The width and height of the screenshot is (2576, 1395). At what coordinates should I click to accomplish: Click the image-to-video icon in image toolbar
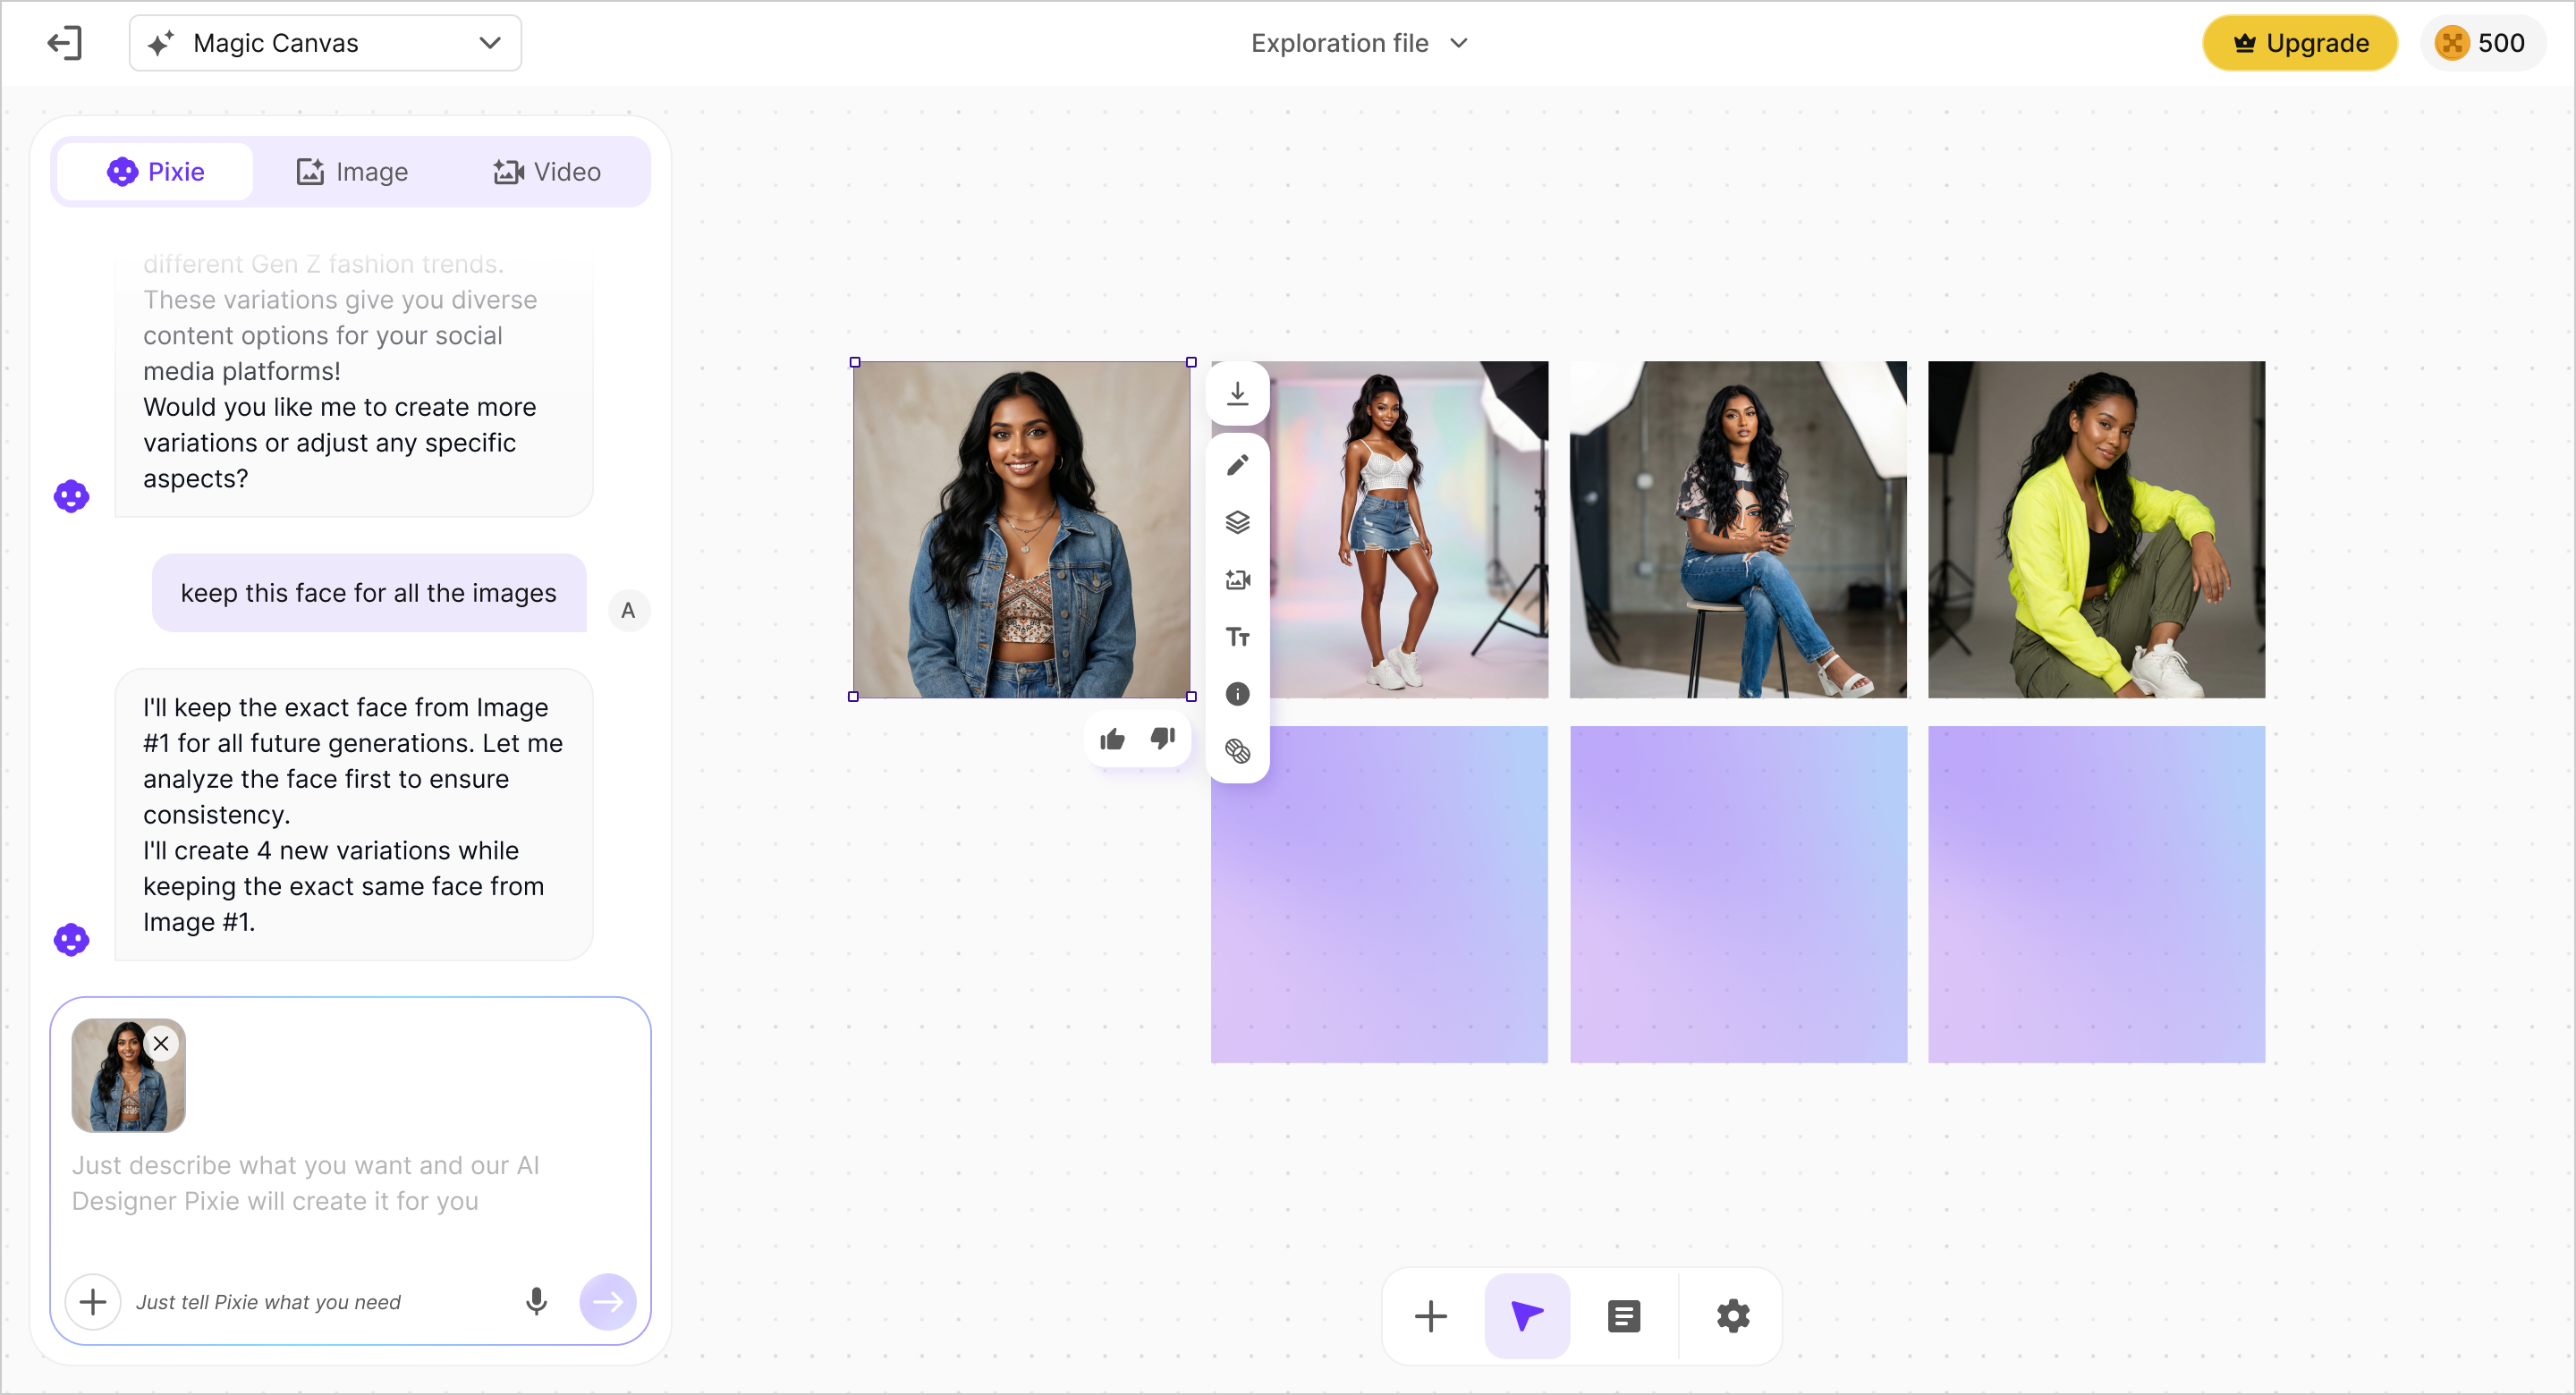(x=1238, y=579)
